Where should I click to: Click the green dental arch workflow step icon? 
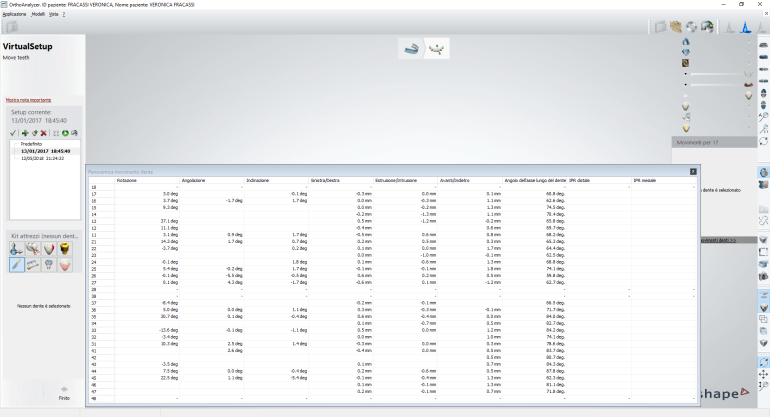435,46
